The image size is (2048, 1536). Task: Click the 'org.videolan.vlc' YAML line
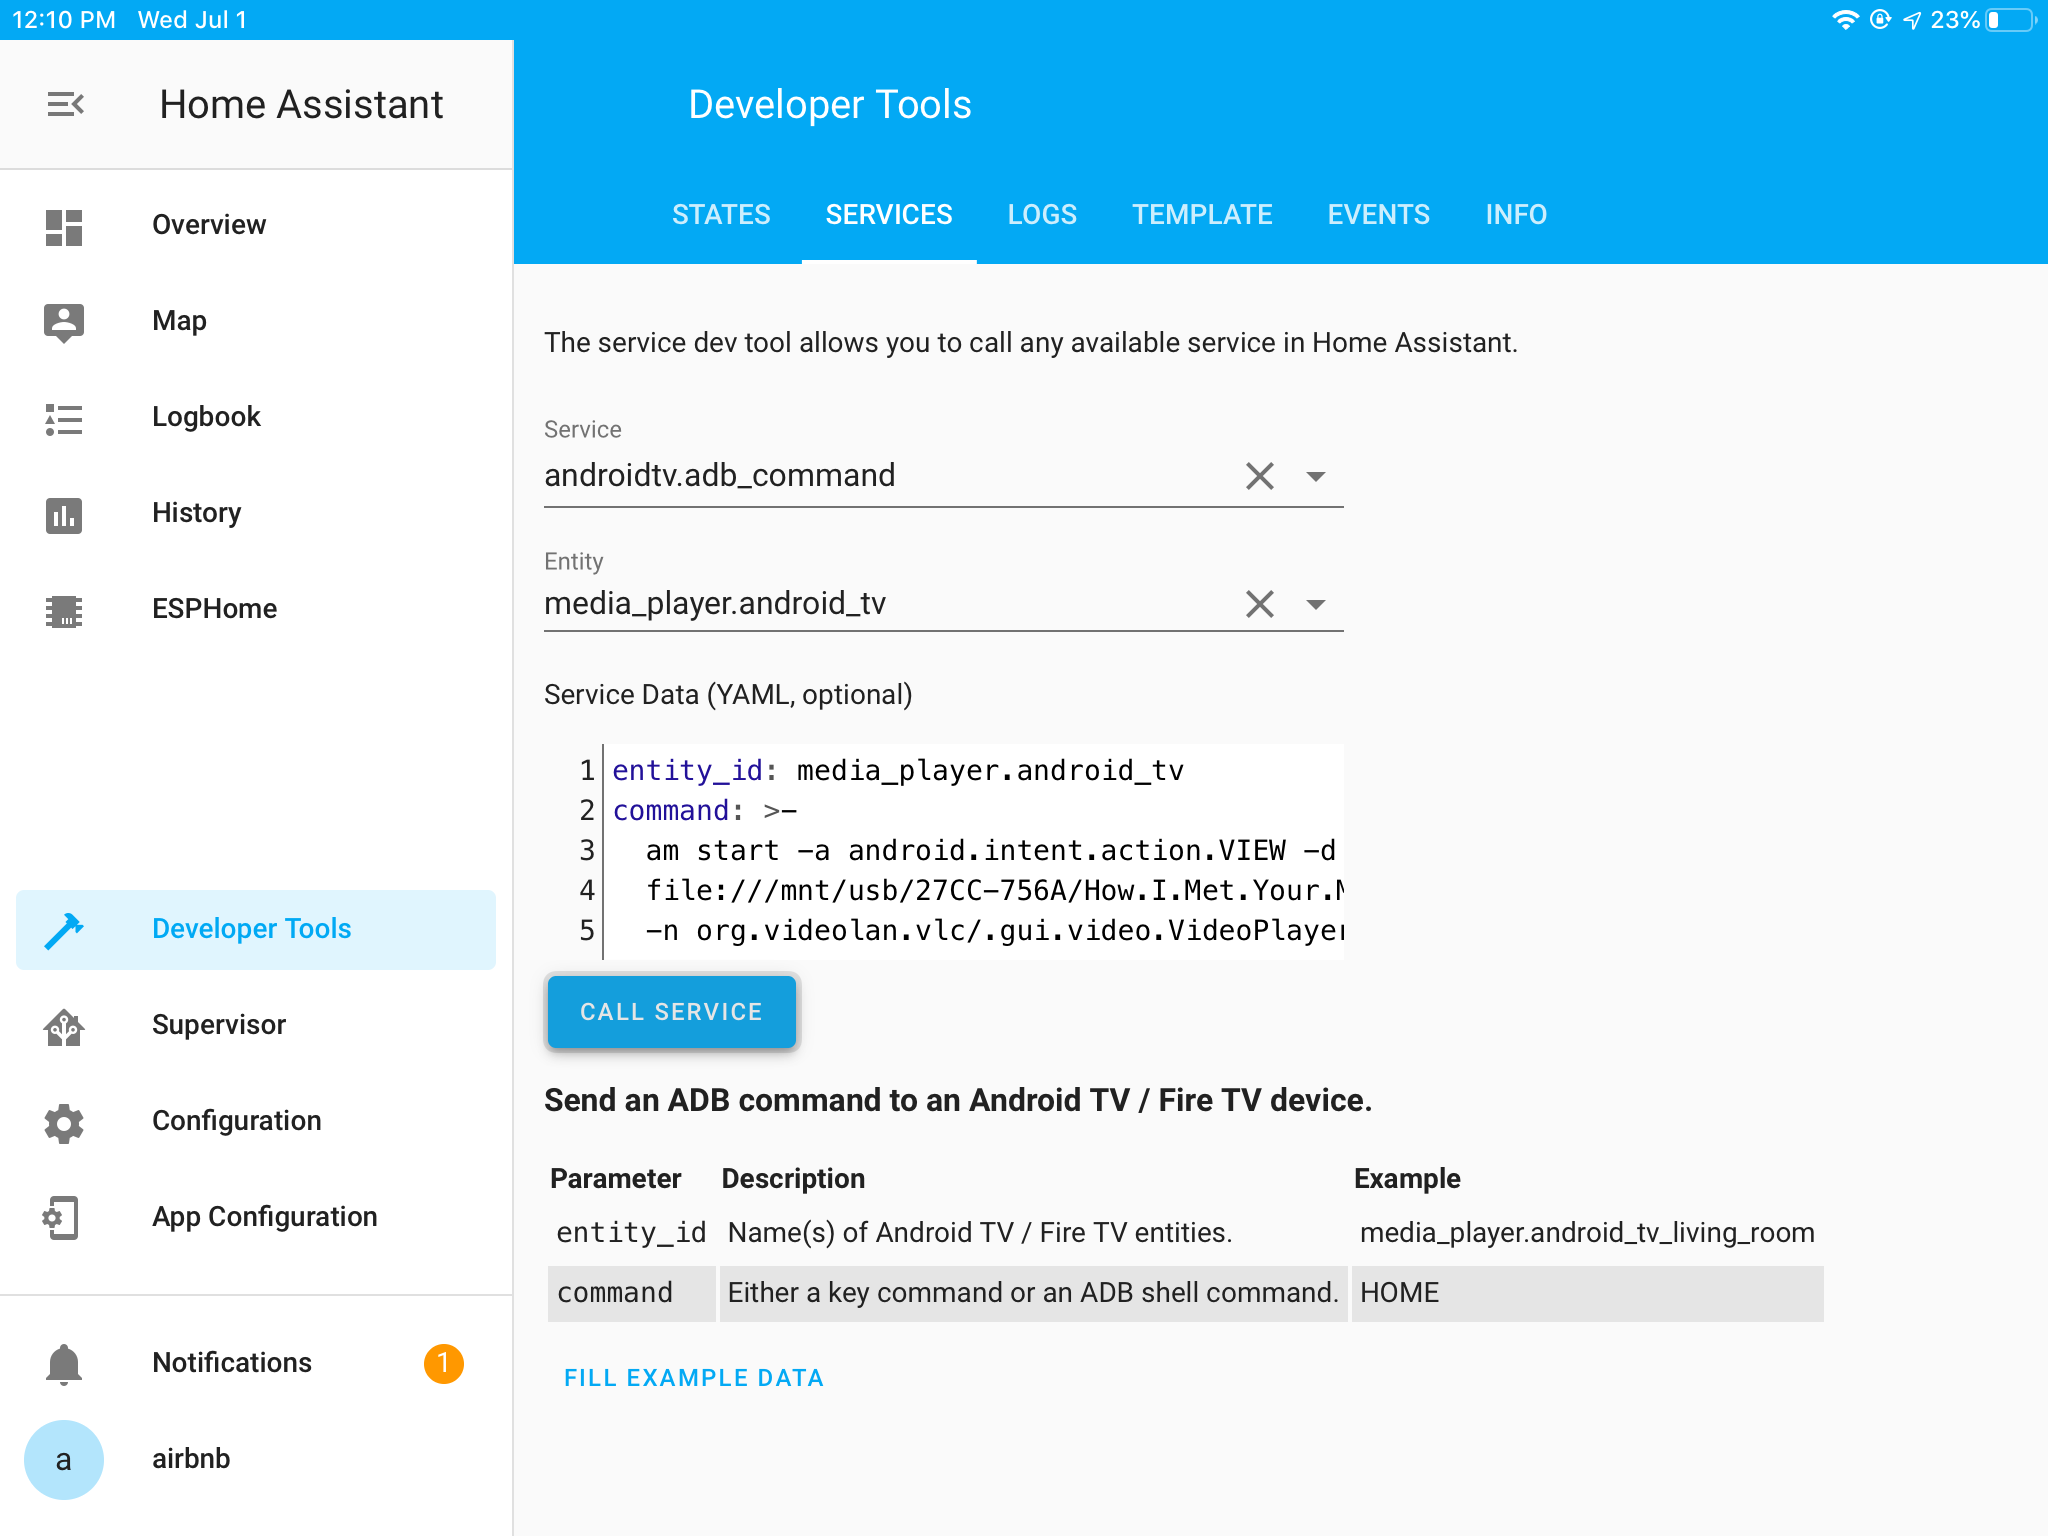tap(994, 930)
